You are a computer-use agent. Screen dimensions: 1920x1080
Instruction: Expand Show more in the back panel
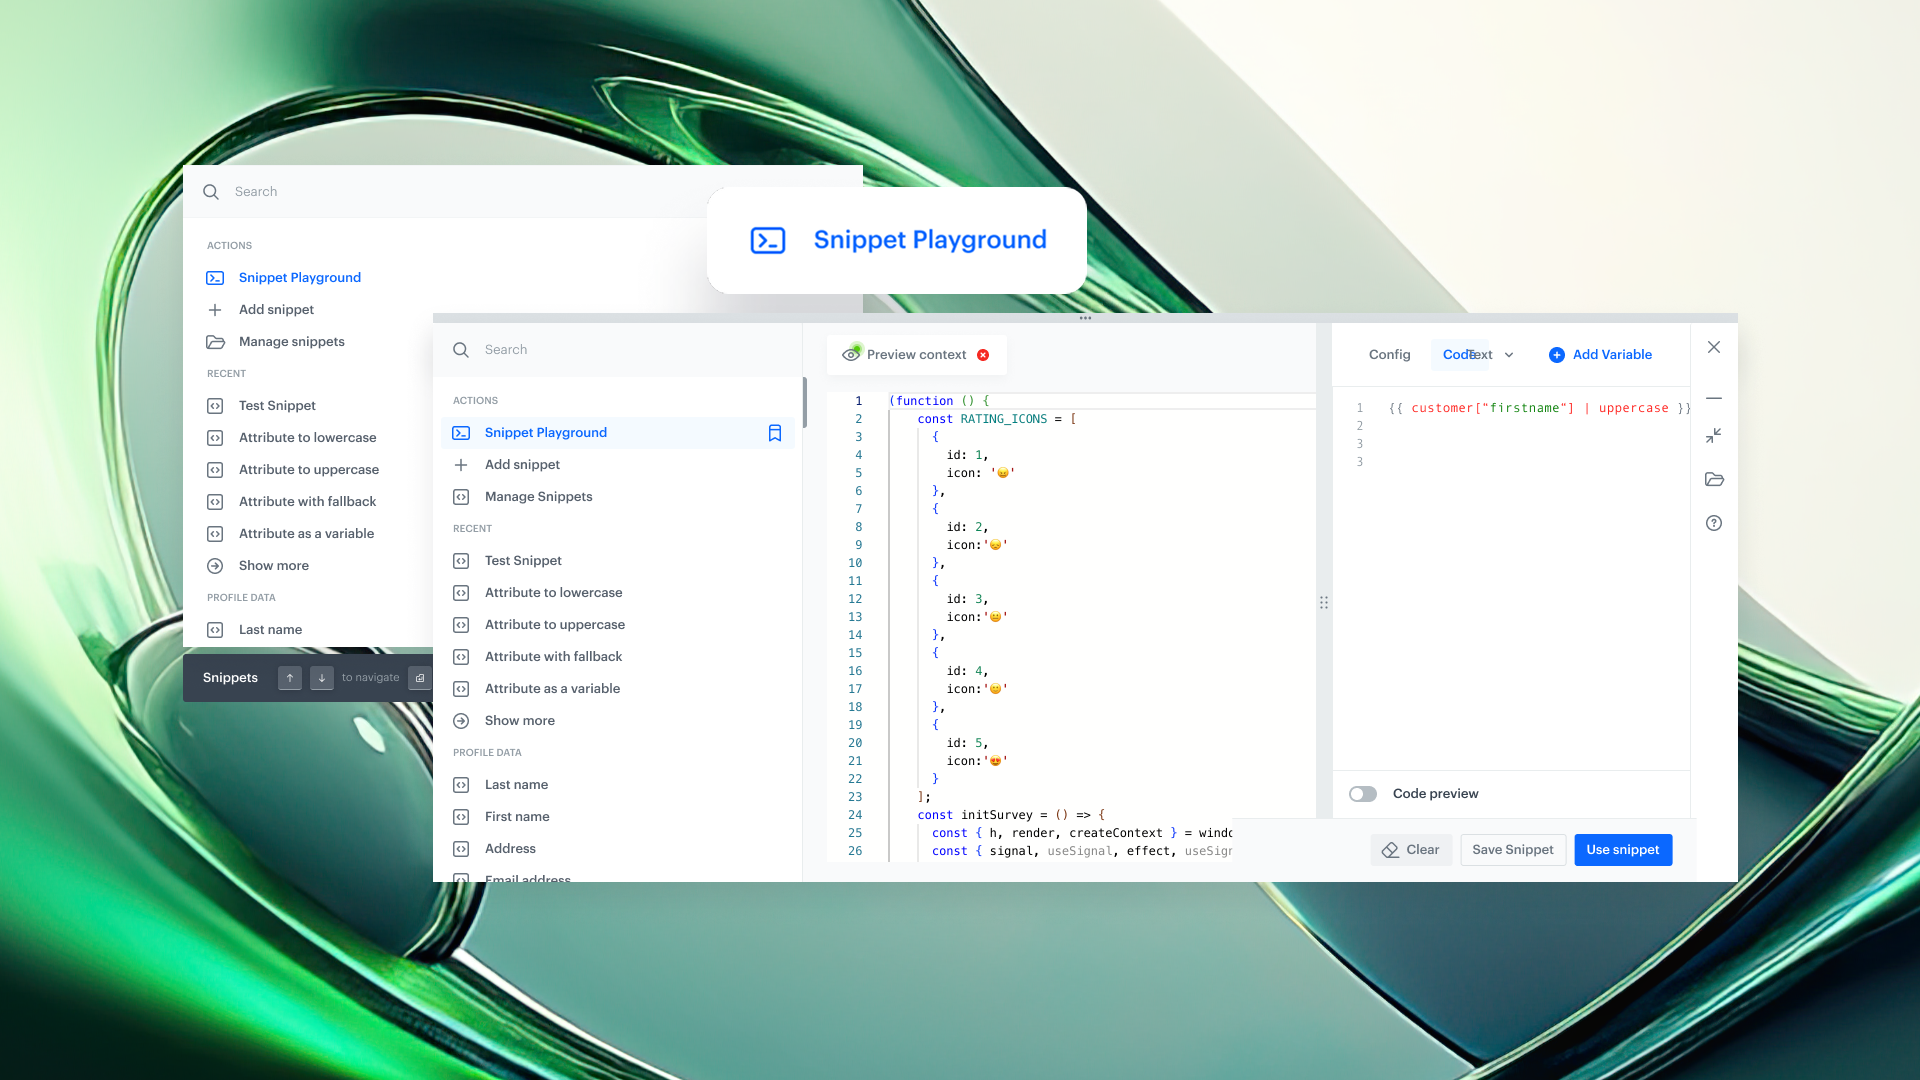(x=273, y=566)
